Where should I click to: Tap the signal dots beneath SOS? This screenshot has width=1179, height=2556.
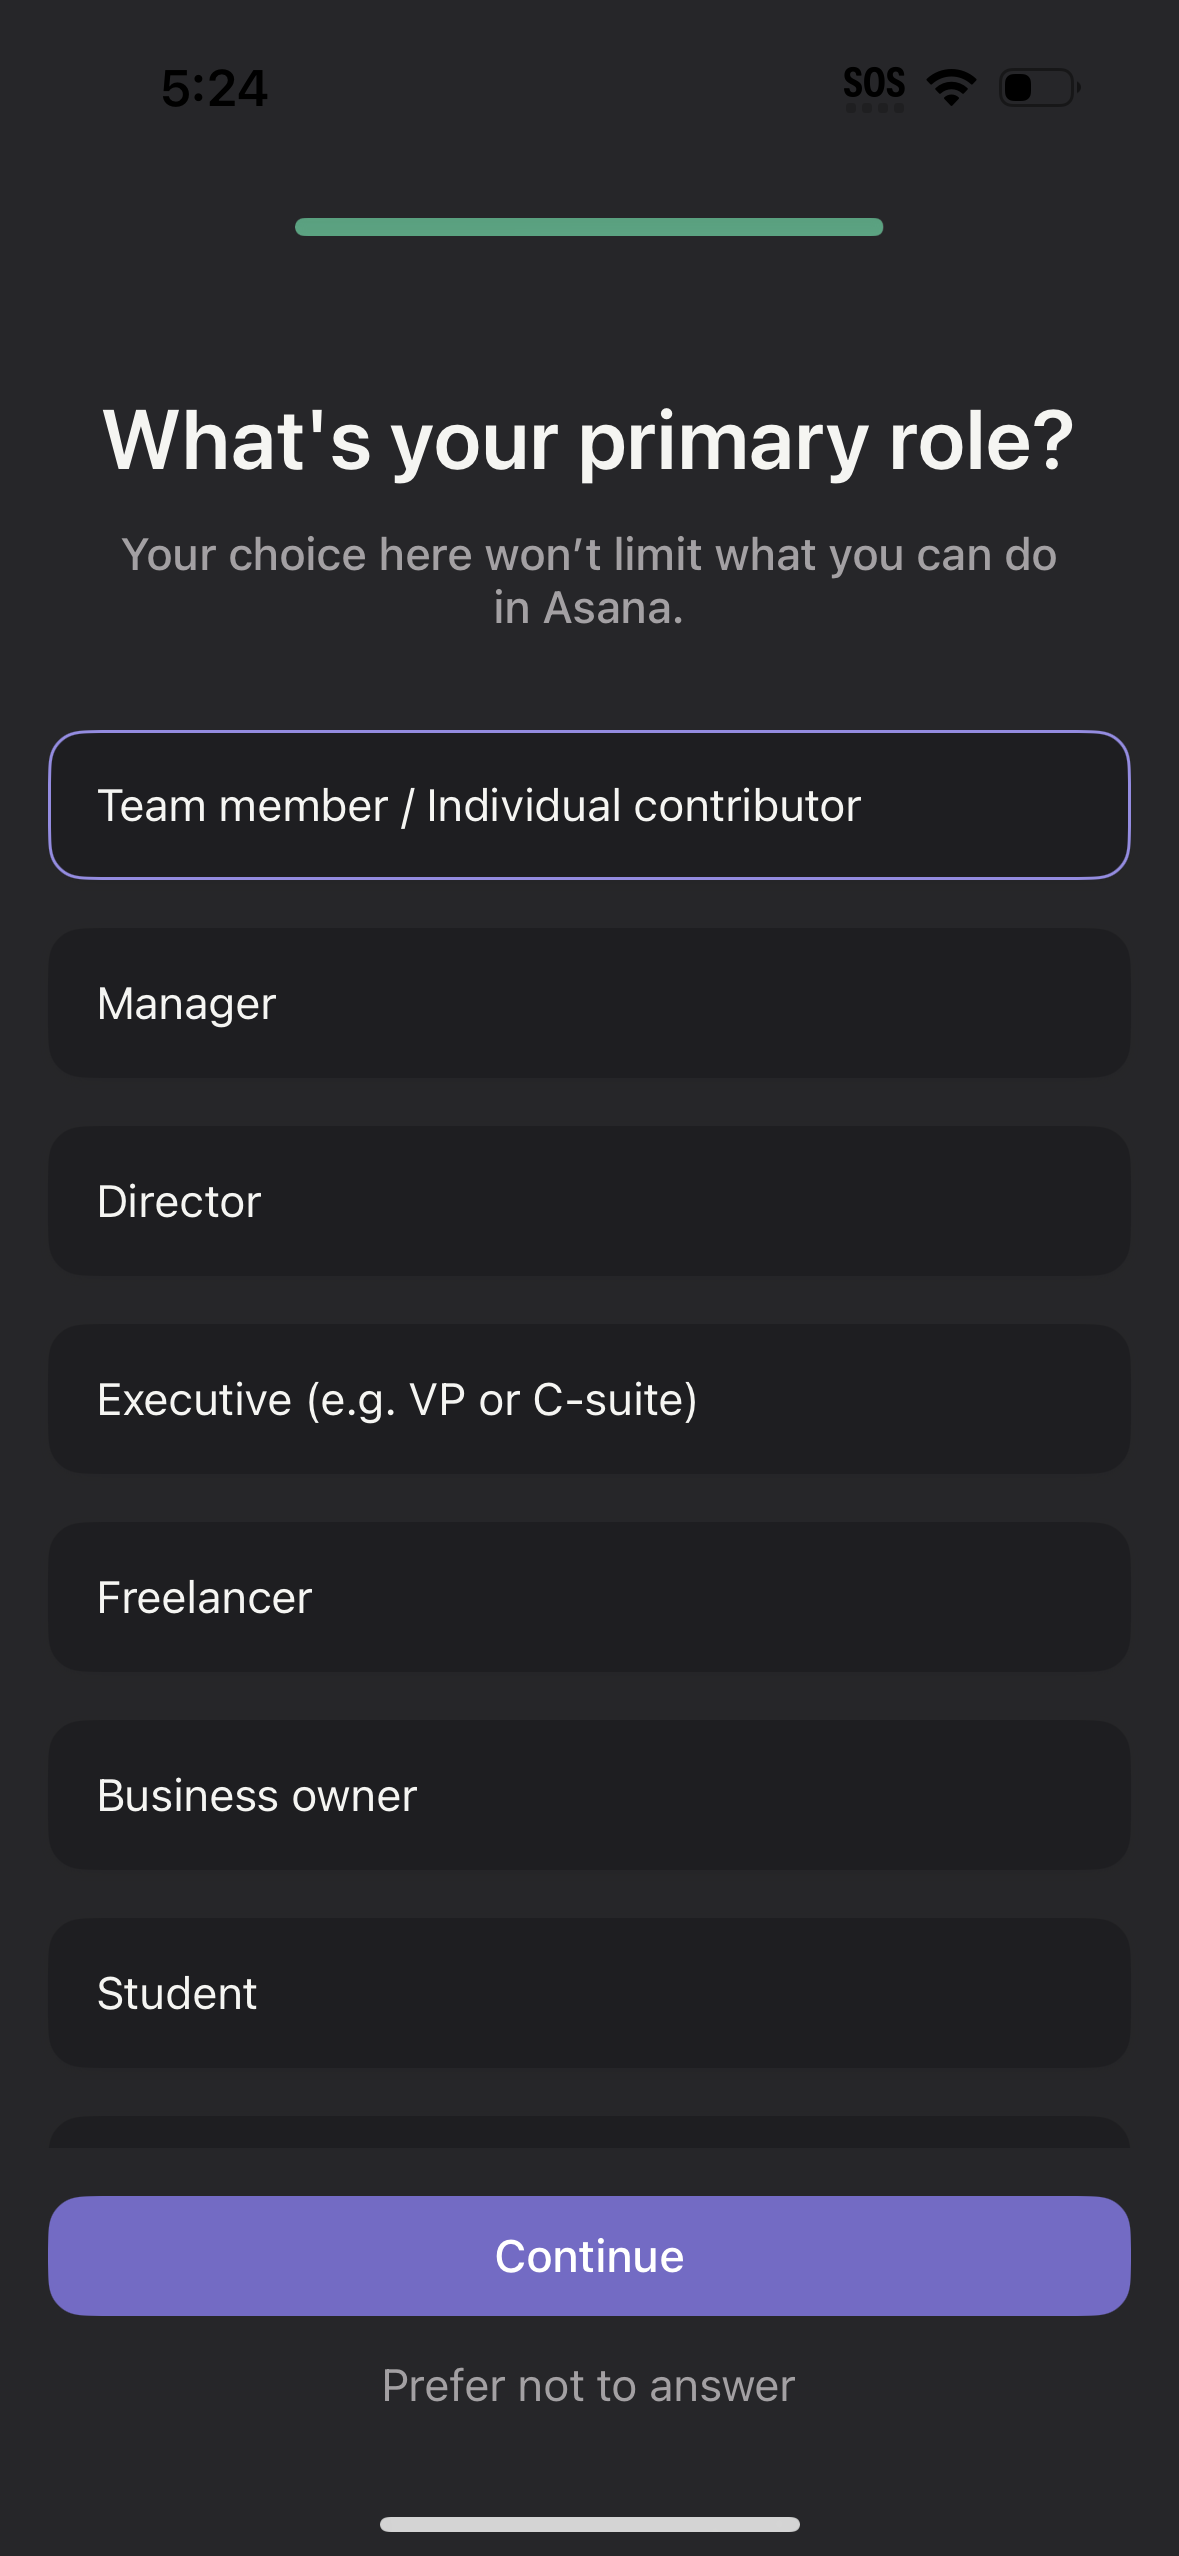point(874,108)
